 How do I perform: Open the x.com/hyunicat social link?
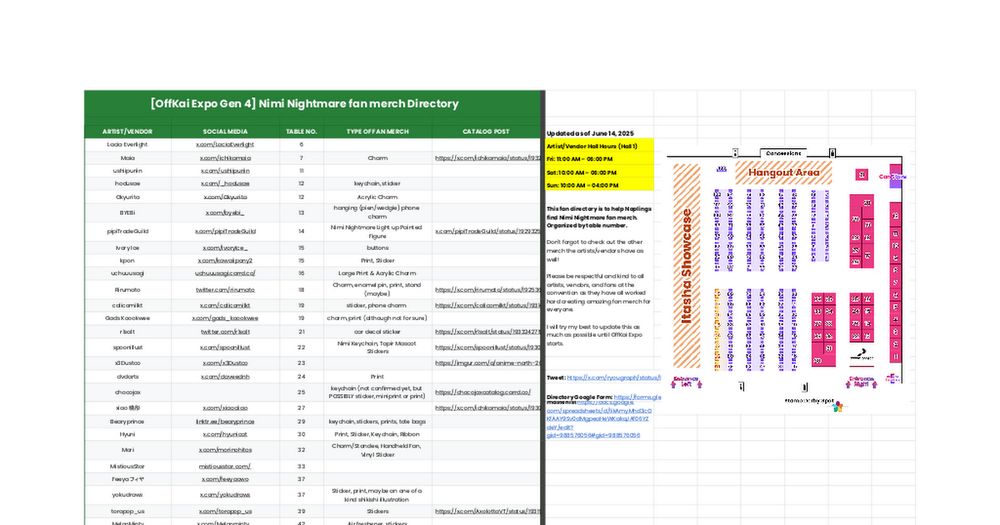(225, 434)
